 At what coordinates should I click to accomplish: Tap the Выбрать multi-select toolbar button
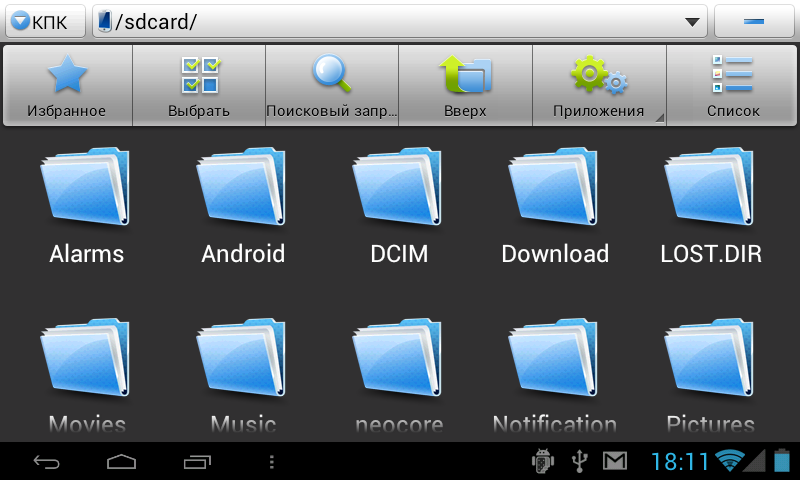coord(199,85)
